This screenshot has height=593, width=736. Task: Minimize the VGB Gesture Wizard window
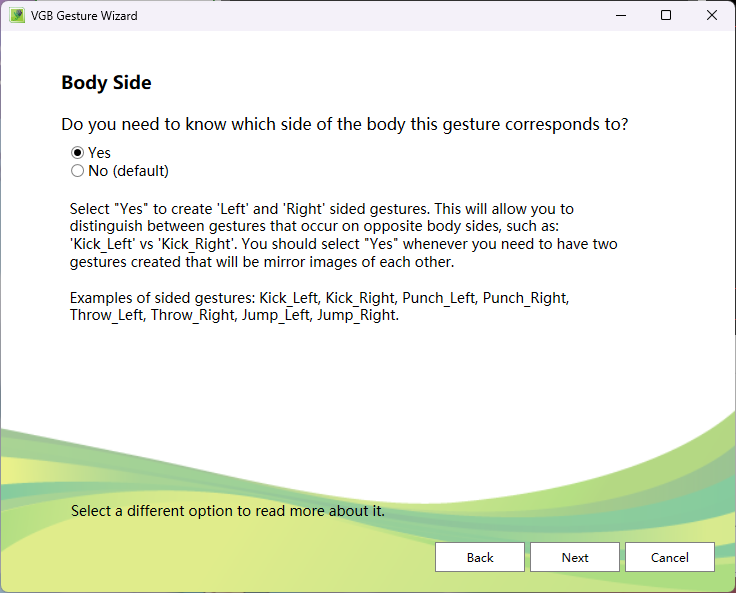620,16
